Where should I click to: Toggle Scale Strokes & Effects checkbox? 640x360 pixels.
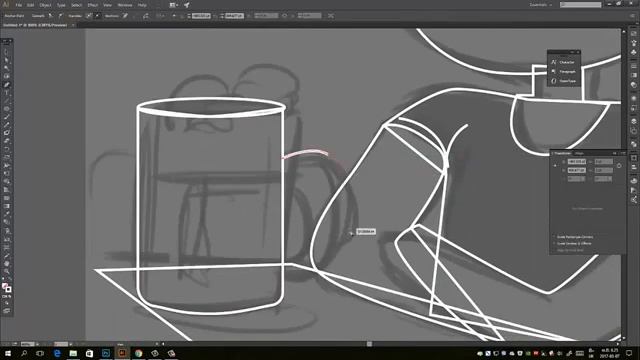[554, 243]
